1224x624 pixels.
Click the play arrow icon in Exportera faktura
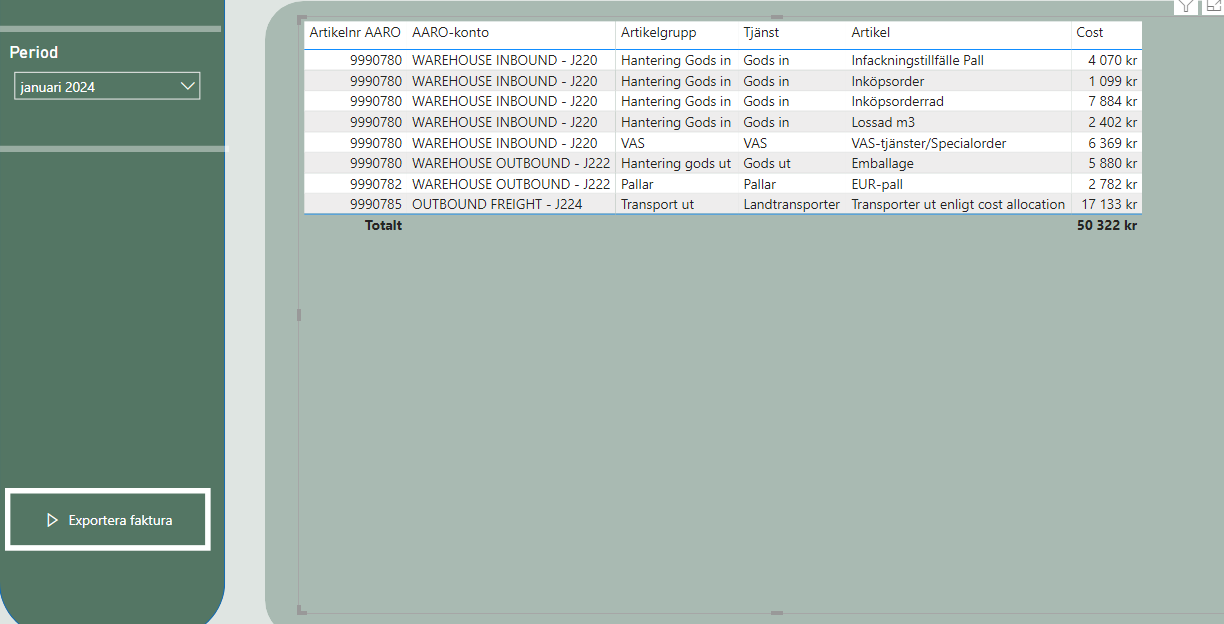[53, 520]
